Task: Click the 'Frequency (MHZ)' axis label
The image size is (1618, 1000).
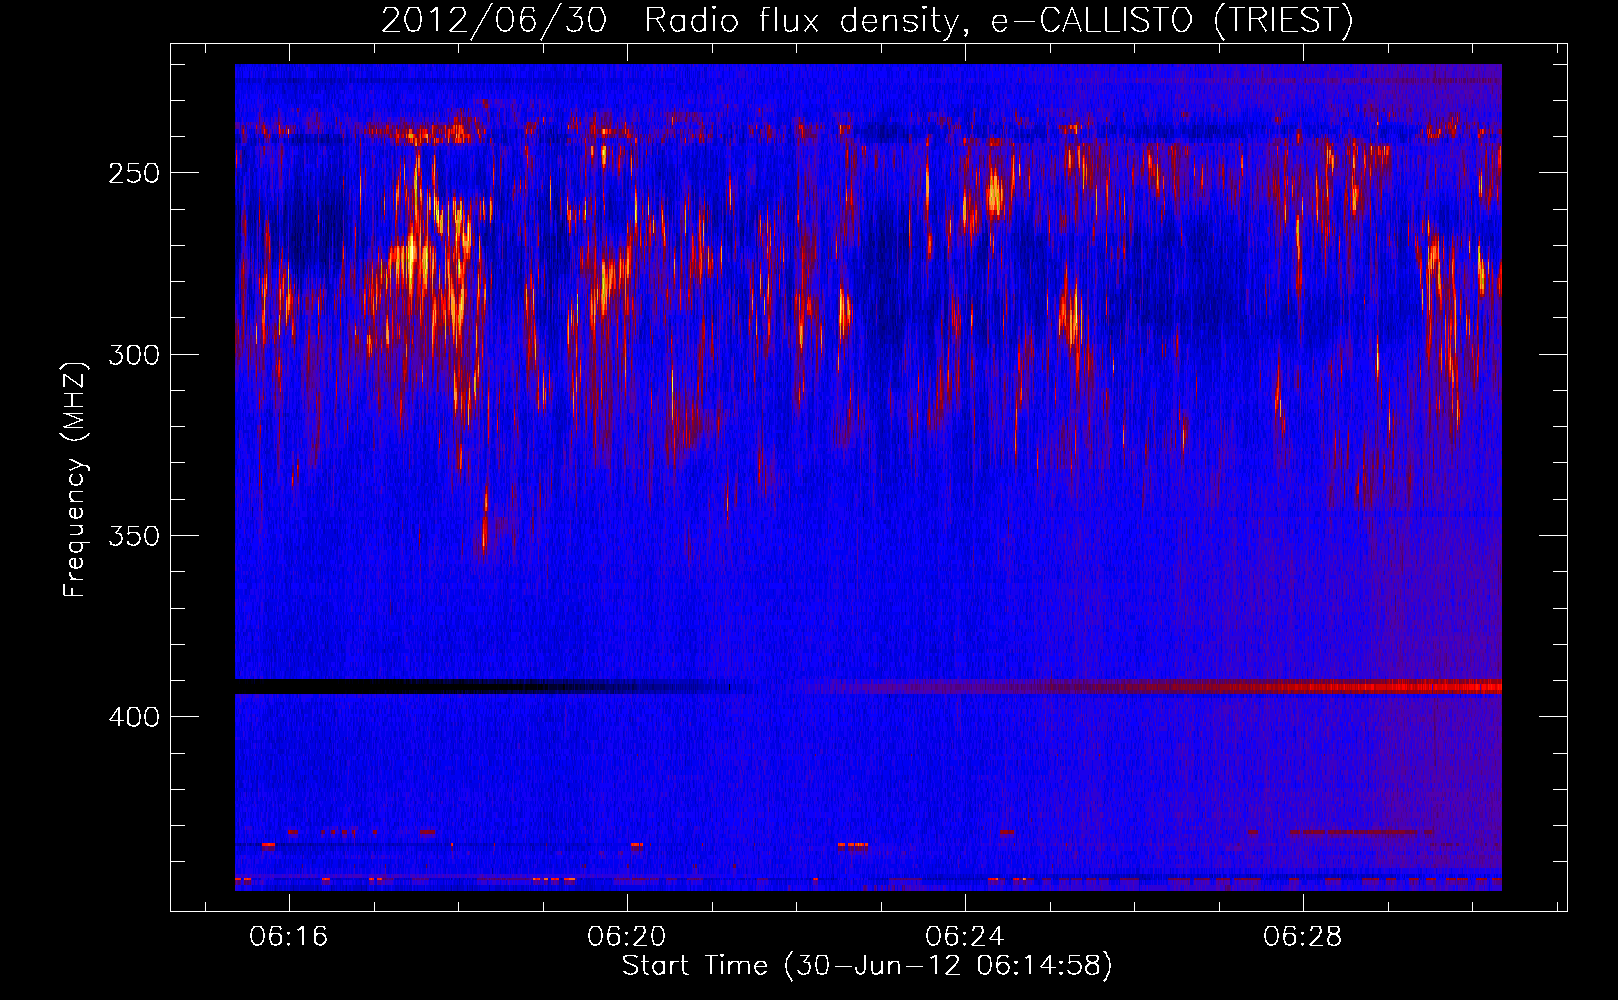Action: [75, 480]
